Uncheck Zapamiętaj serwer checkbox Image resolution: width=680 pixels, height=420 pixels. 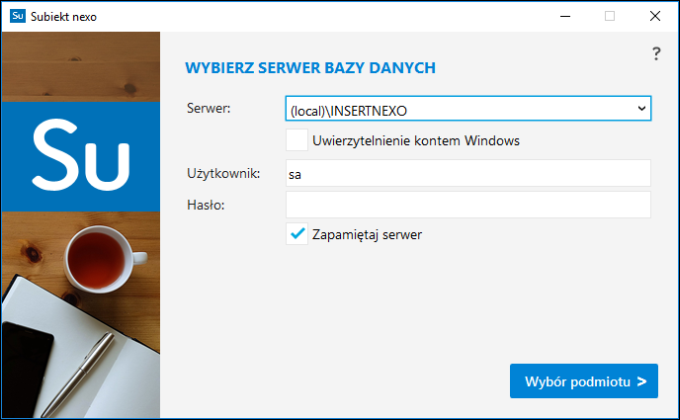click(297, 234)
